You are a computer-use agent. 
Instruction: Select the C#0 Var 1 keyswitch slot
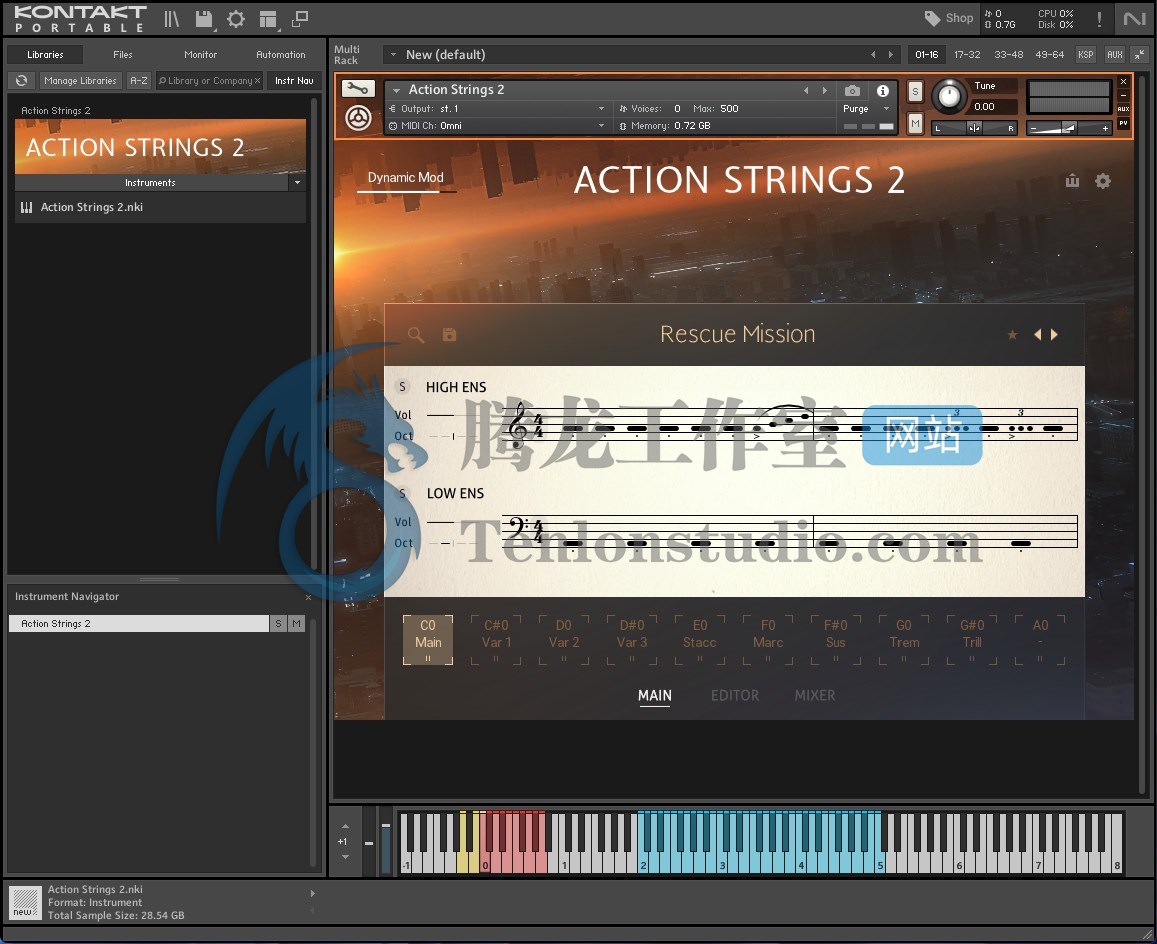(x=496, y=640)
